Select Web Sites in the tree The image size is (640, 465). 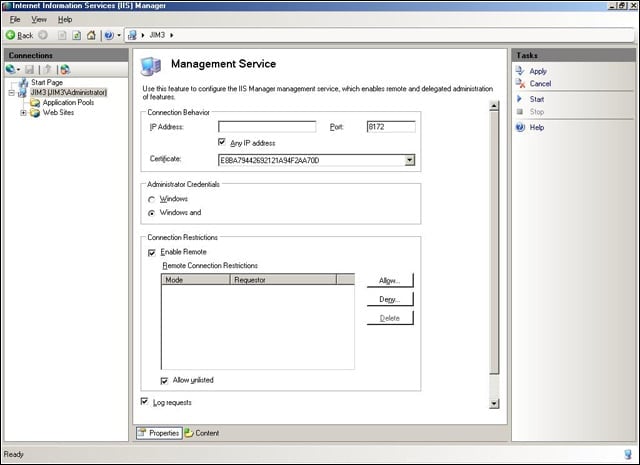(x=58, y=112)
